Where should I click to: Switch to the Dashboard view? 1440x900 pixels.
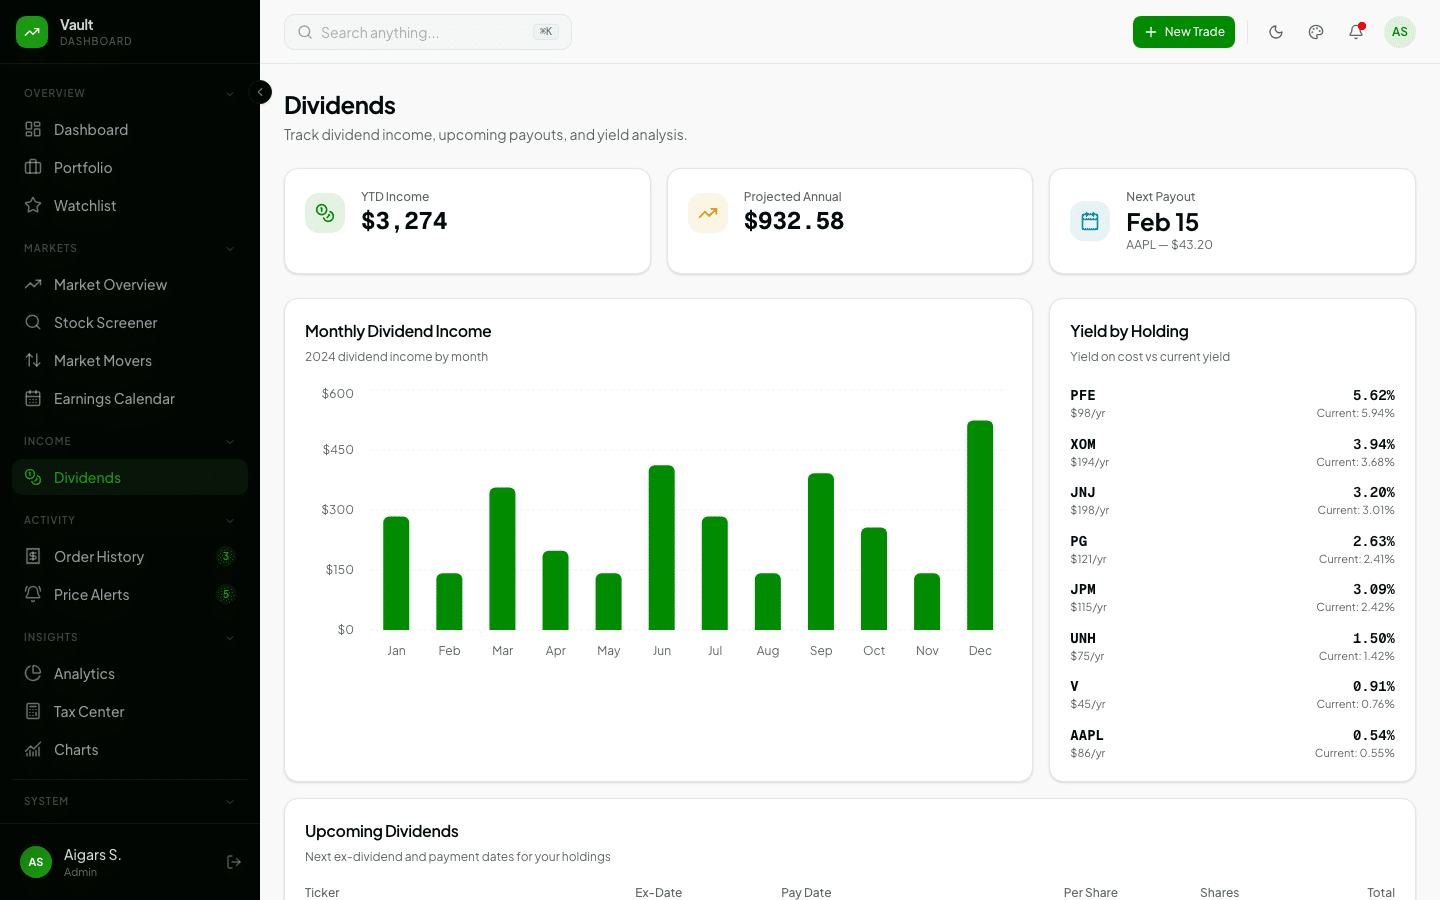pyautogui.click(x=91, y=129)
